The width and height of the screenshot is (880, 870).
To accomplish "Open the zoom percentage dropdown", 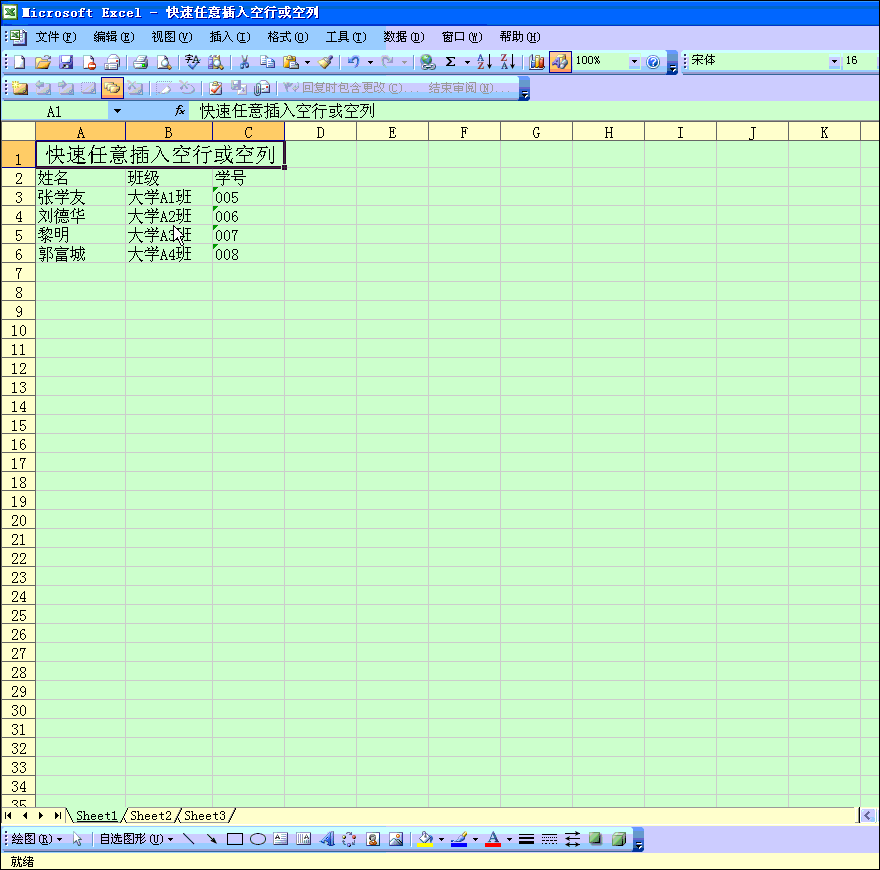I will (x=634, y=62).
